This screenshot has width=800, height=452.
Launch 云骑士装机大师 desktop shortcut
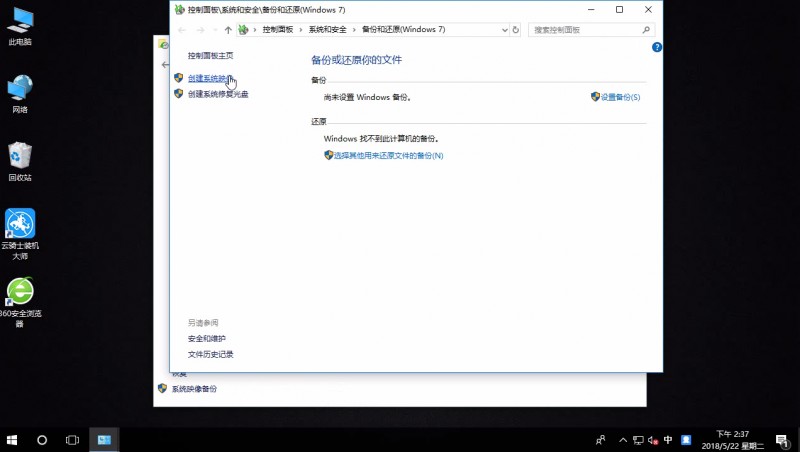click(20, 234)
